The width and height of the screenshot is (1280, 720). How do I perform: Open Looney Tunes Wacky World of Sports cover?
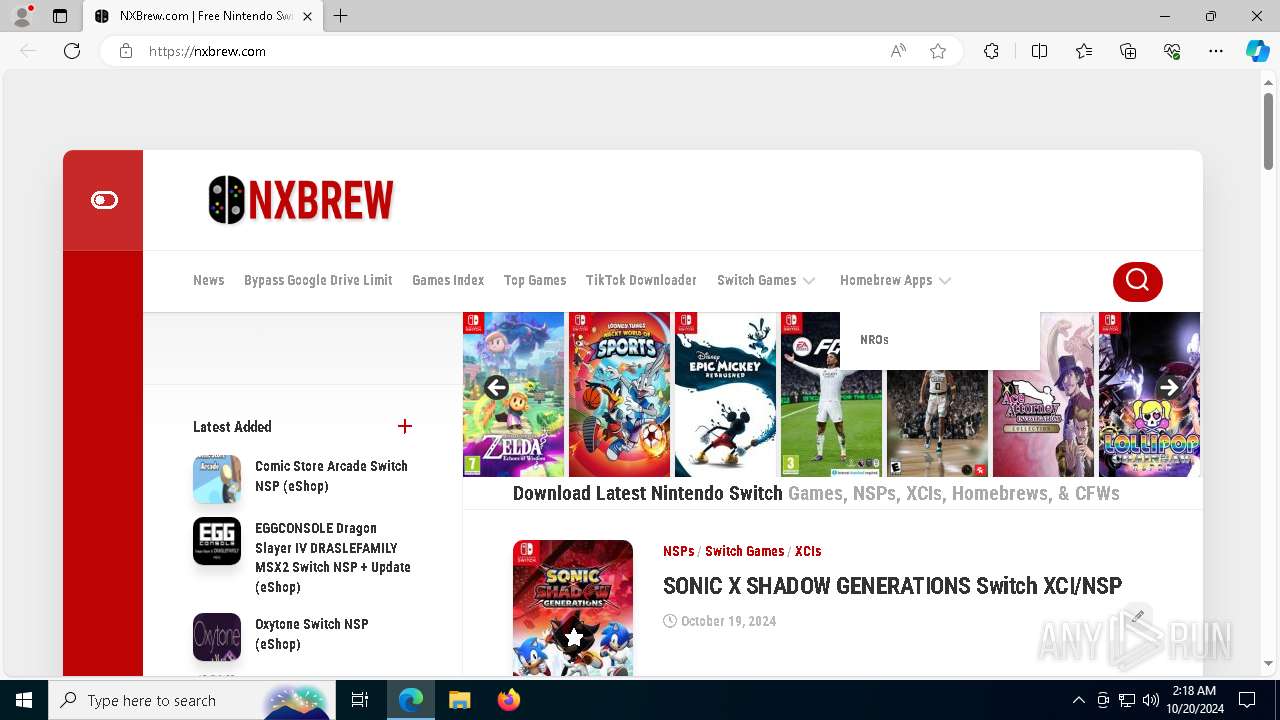(620, 394)
